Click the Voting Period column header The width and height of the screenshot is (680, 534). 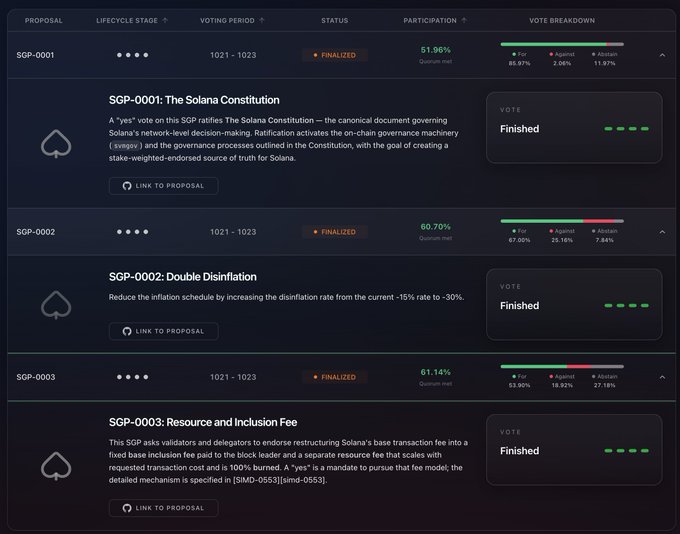pos(227,20)
